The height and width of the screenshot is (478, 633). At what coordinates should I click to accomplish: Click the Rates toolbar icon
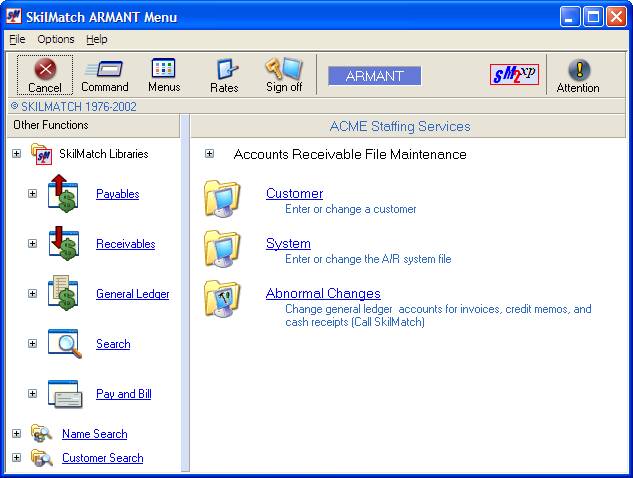pos(226,69)
